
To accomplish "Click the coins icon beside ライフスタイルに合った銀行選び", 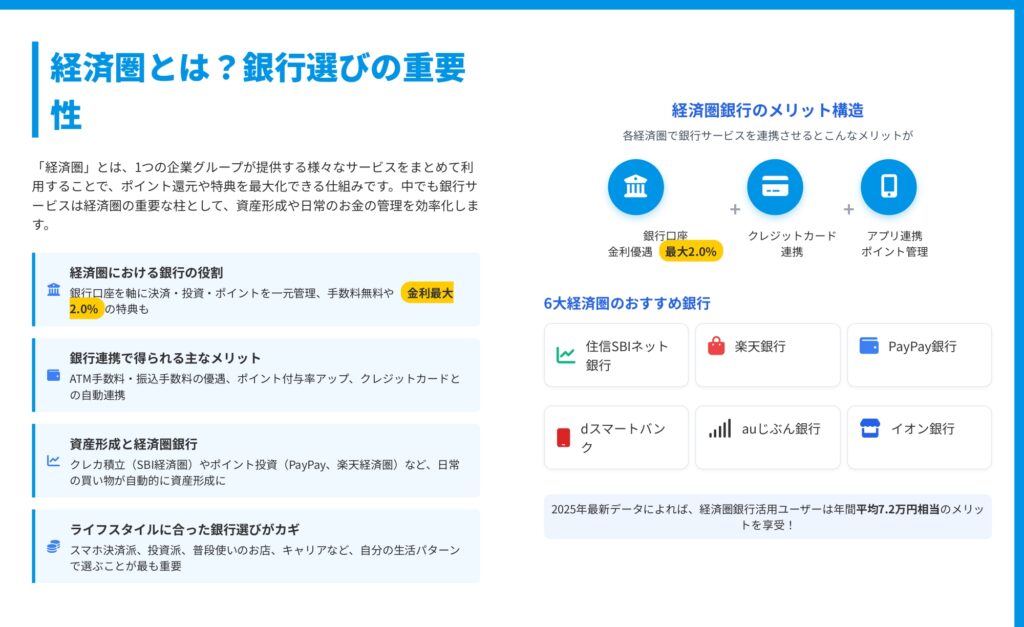I will pyautogui.click(x=53, y=546).
